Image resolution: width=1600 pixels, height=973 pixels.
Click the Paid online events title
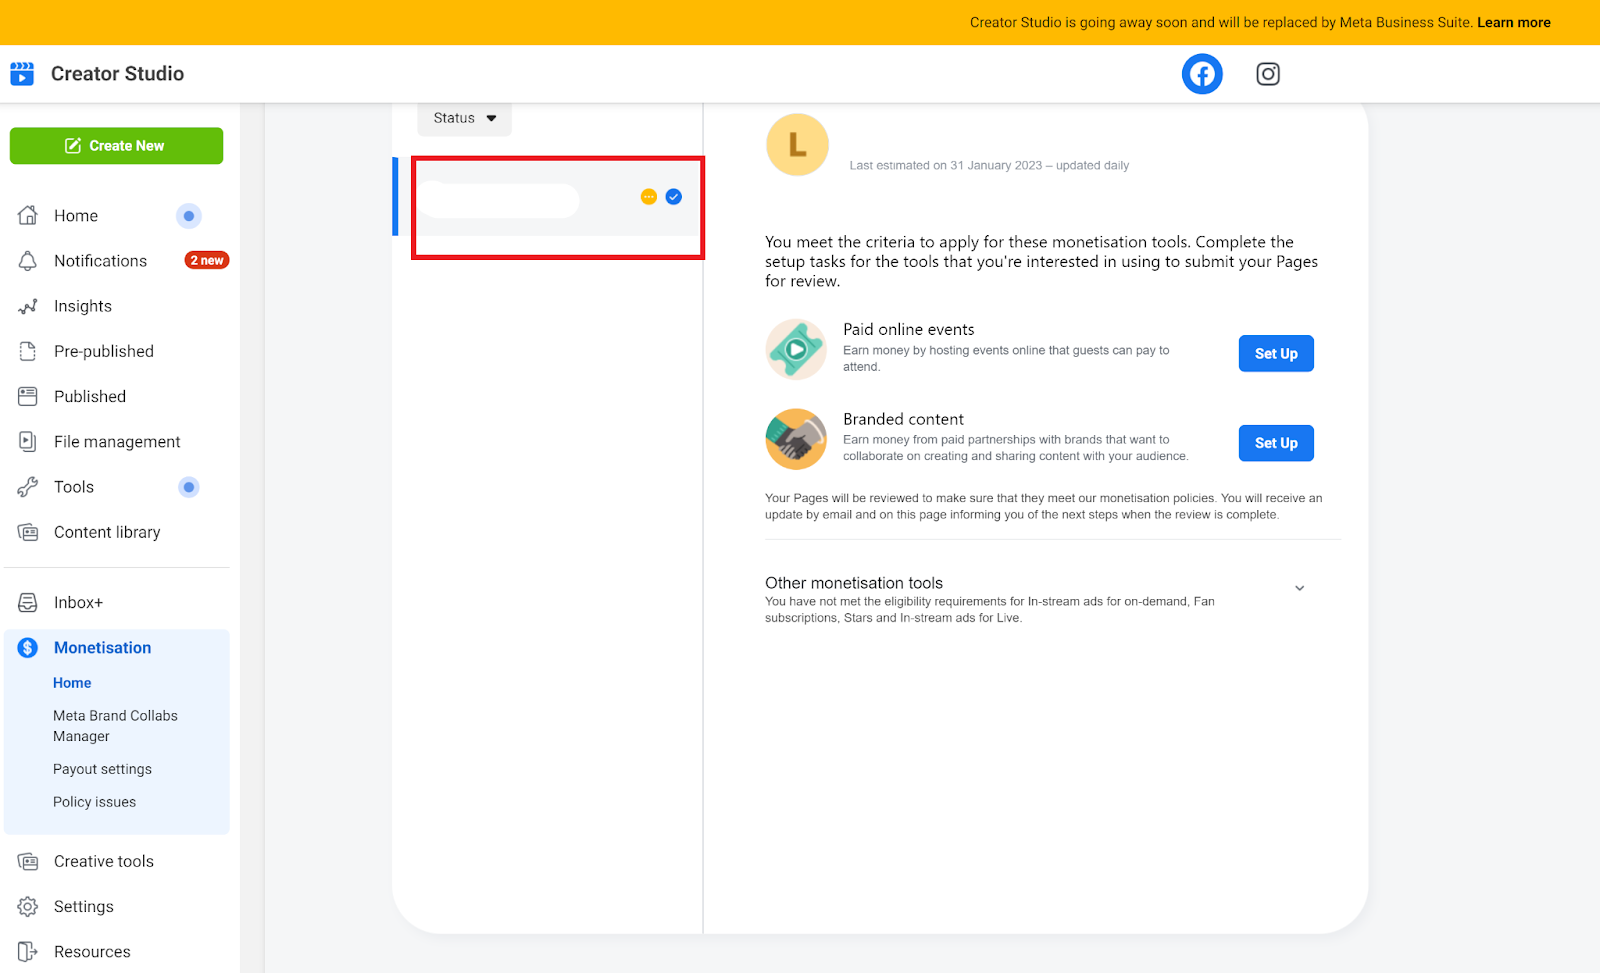tap(908, 329)
